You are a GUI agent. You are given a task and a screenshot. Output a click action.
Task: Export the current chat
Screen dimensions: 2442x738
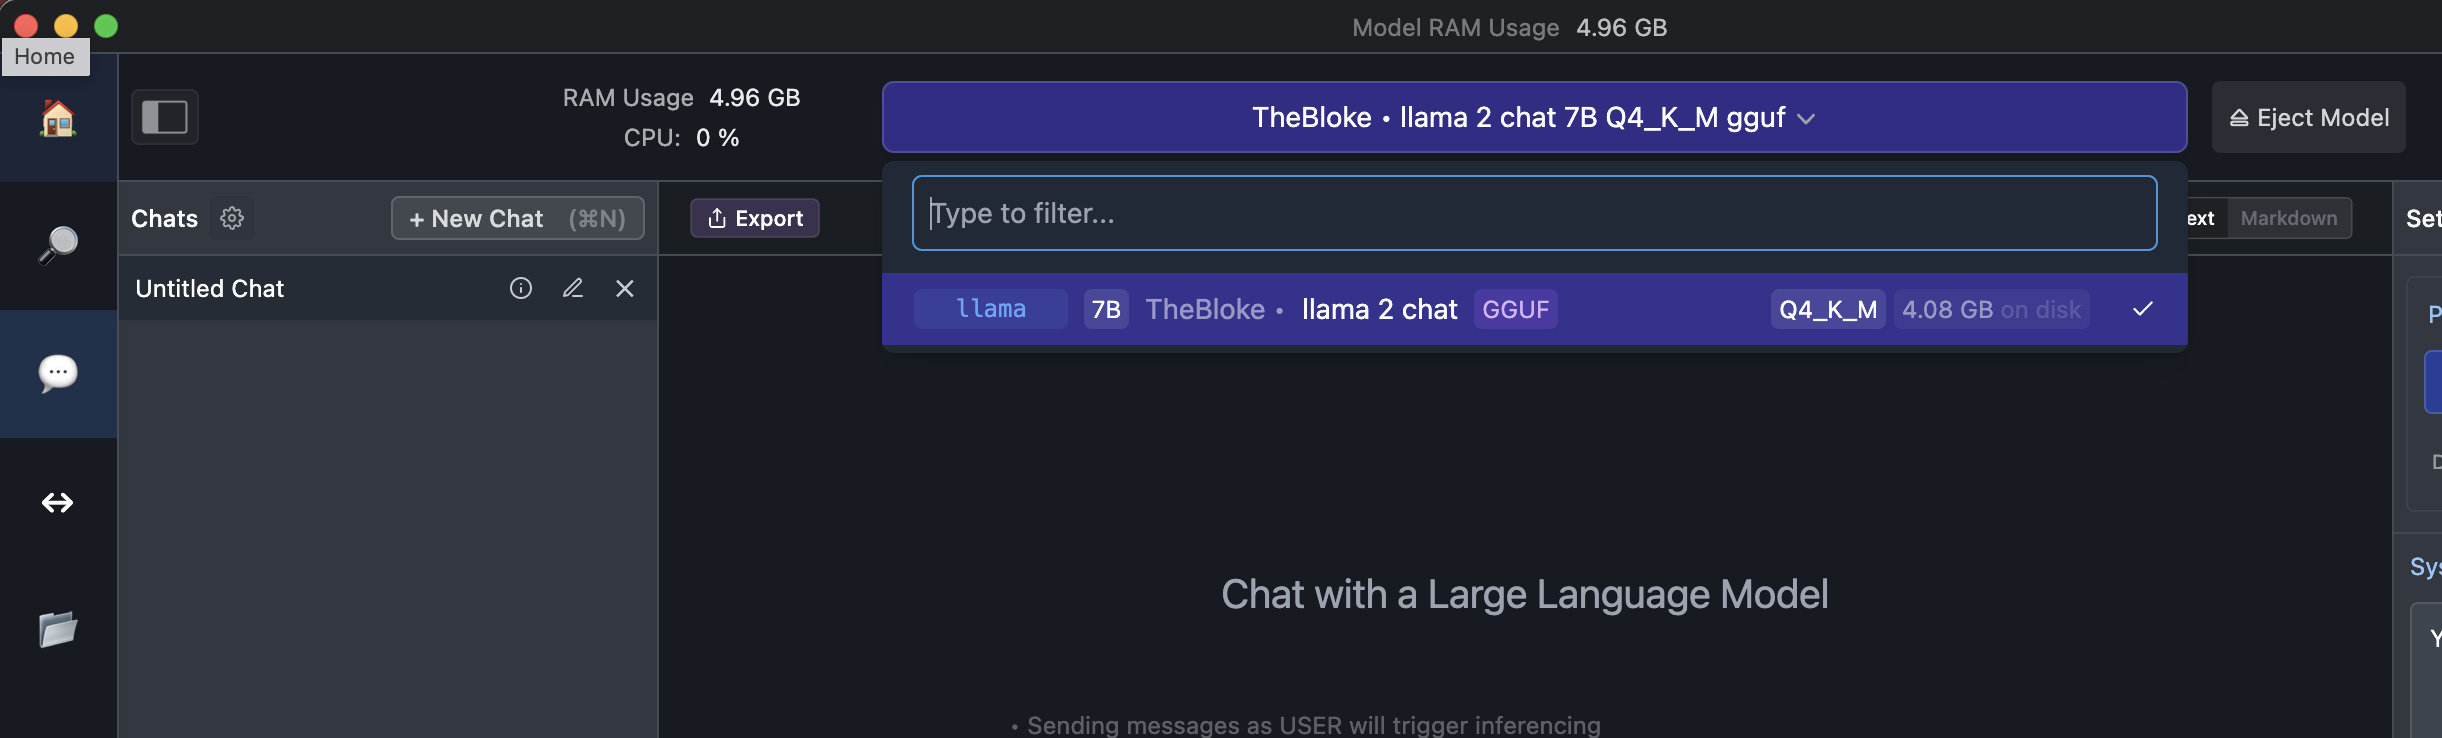click(x=755, y=218)
